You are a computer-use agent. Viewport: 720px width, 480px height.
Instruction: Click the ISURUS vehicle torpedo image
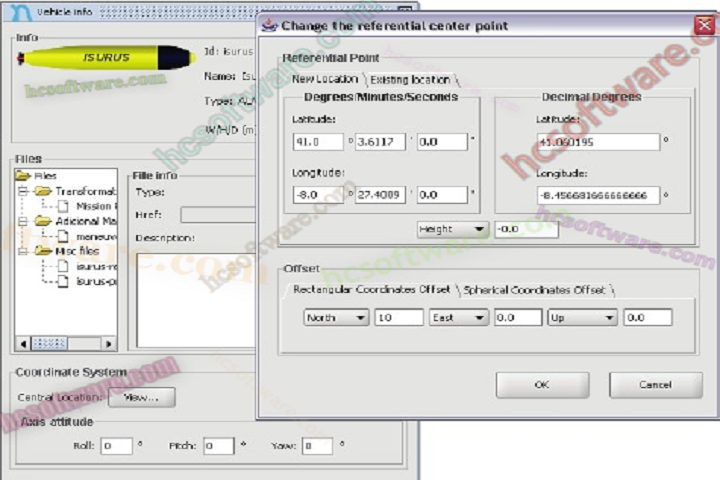106,57
